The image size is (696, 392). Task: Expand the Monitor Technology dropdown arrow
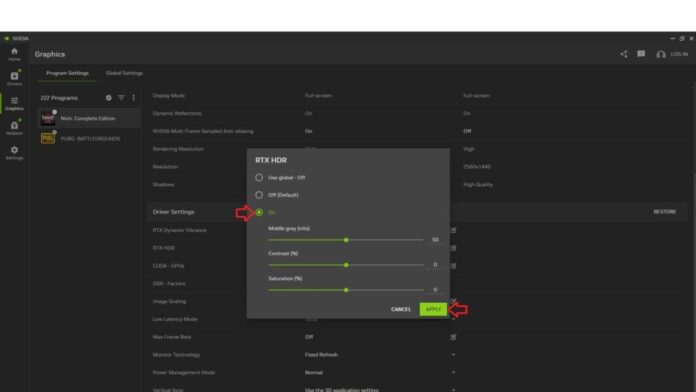click(453, 355)
